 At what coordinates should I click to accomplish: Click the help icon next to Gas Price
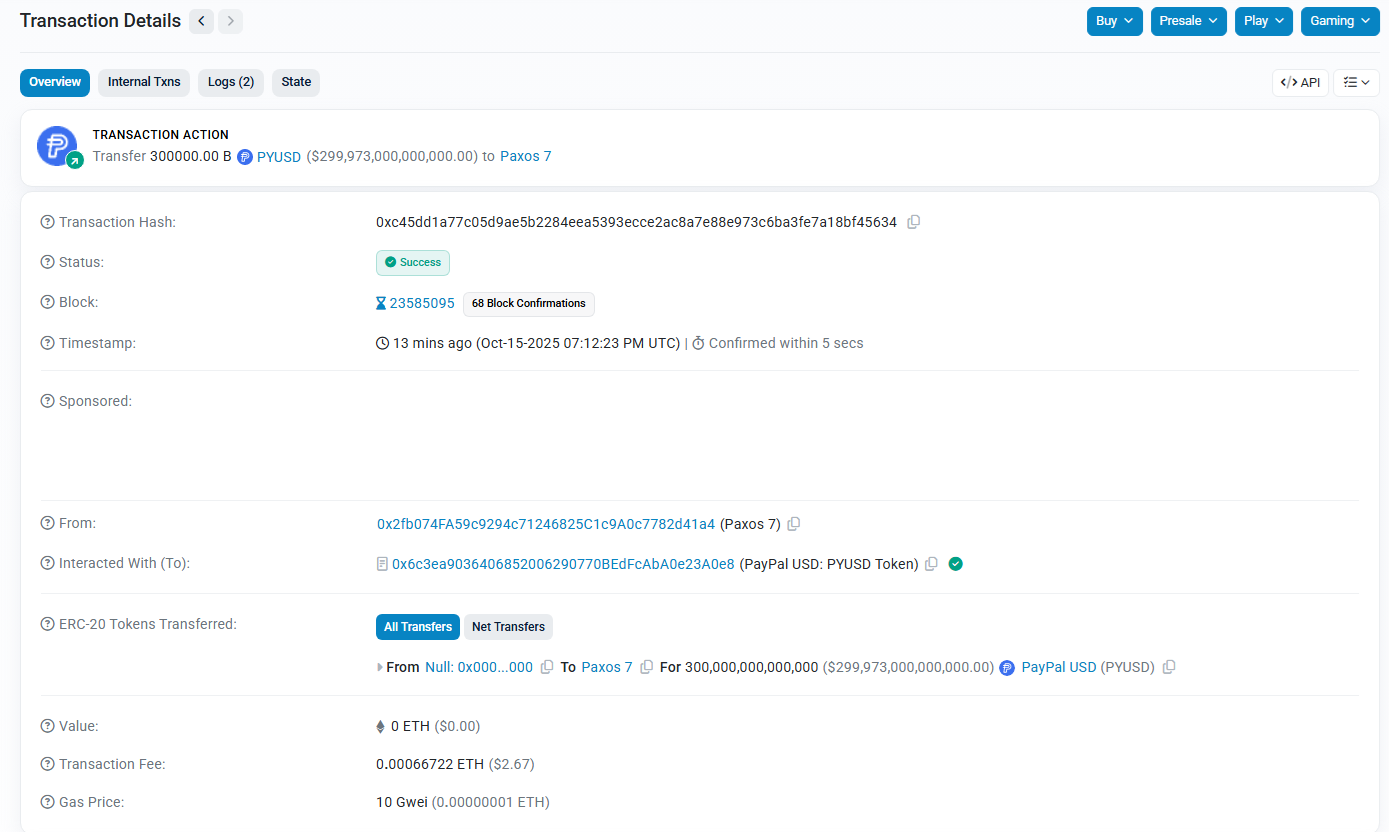(47, 802)
